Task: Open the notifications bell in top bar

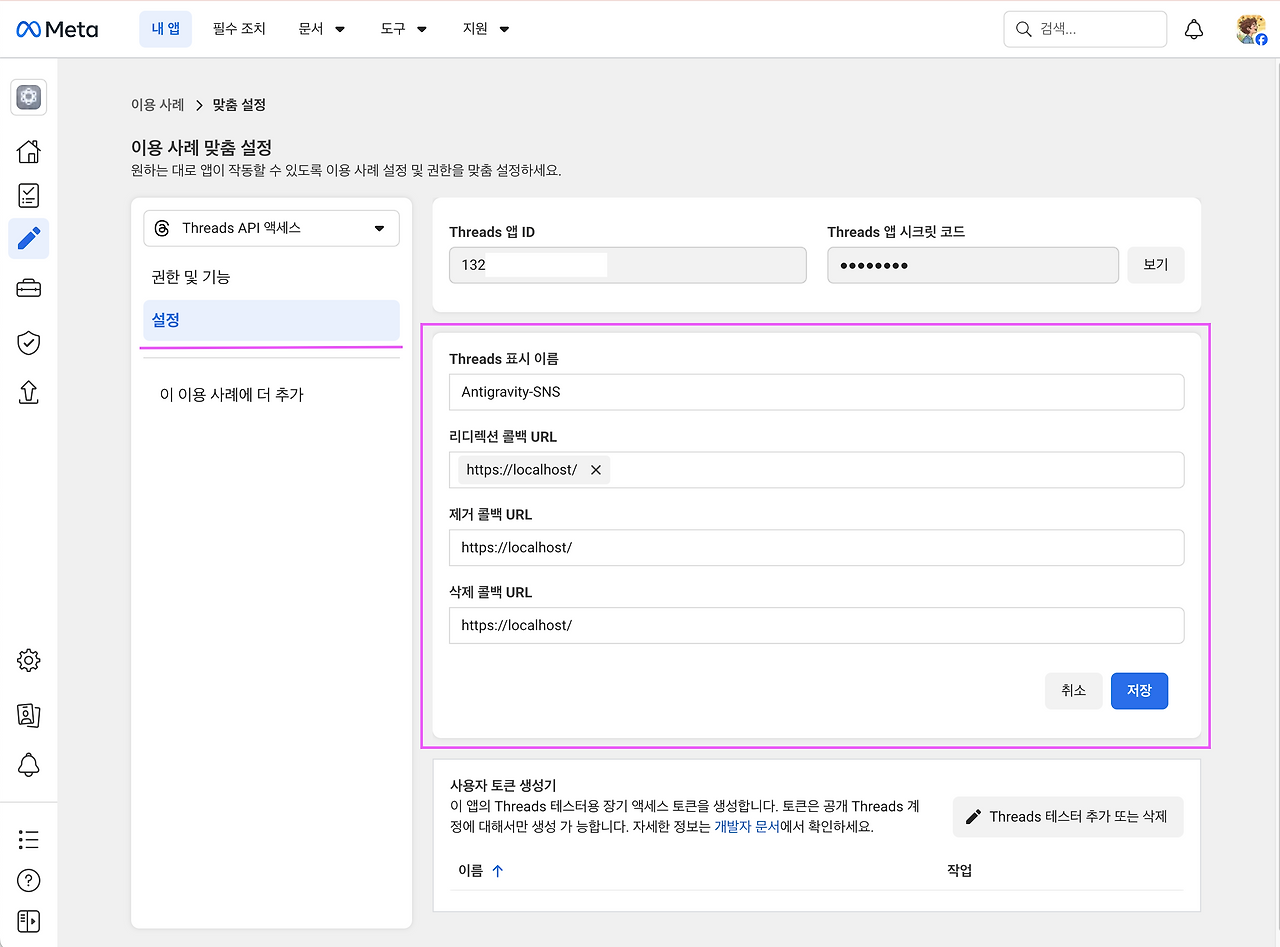Action: coord(1194,30)
